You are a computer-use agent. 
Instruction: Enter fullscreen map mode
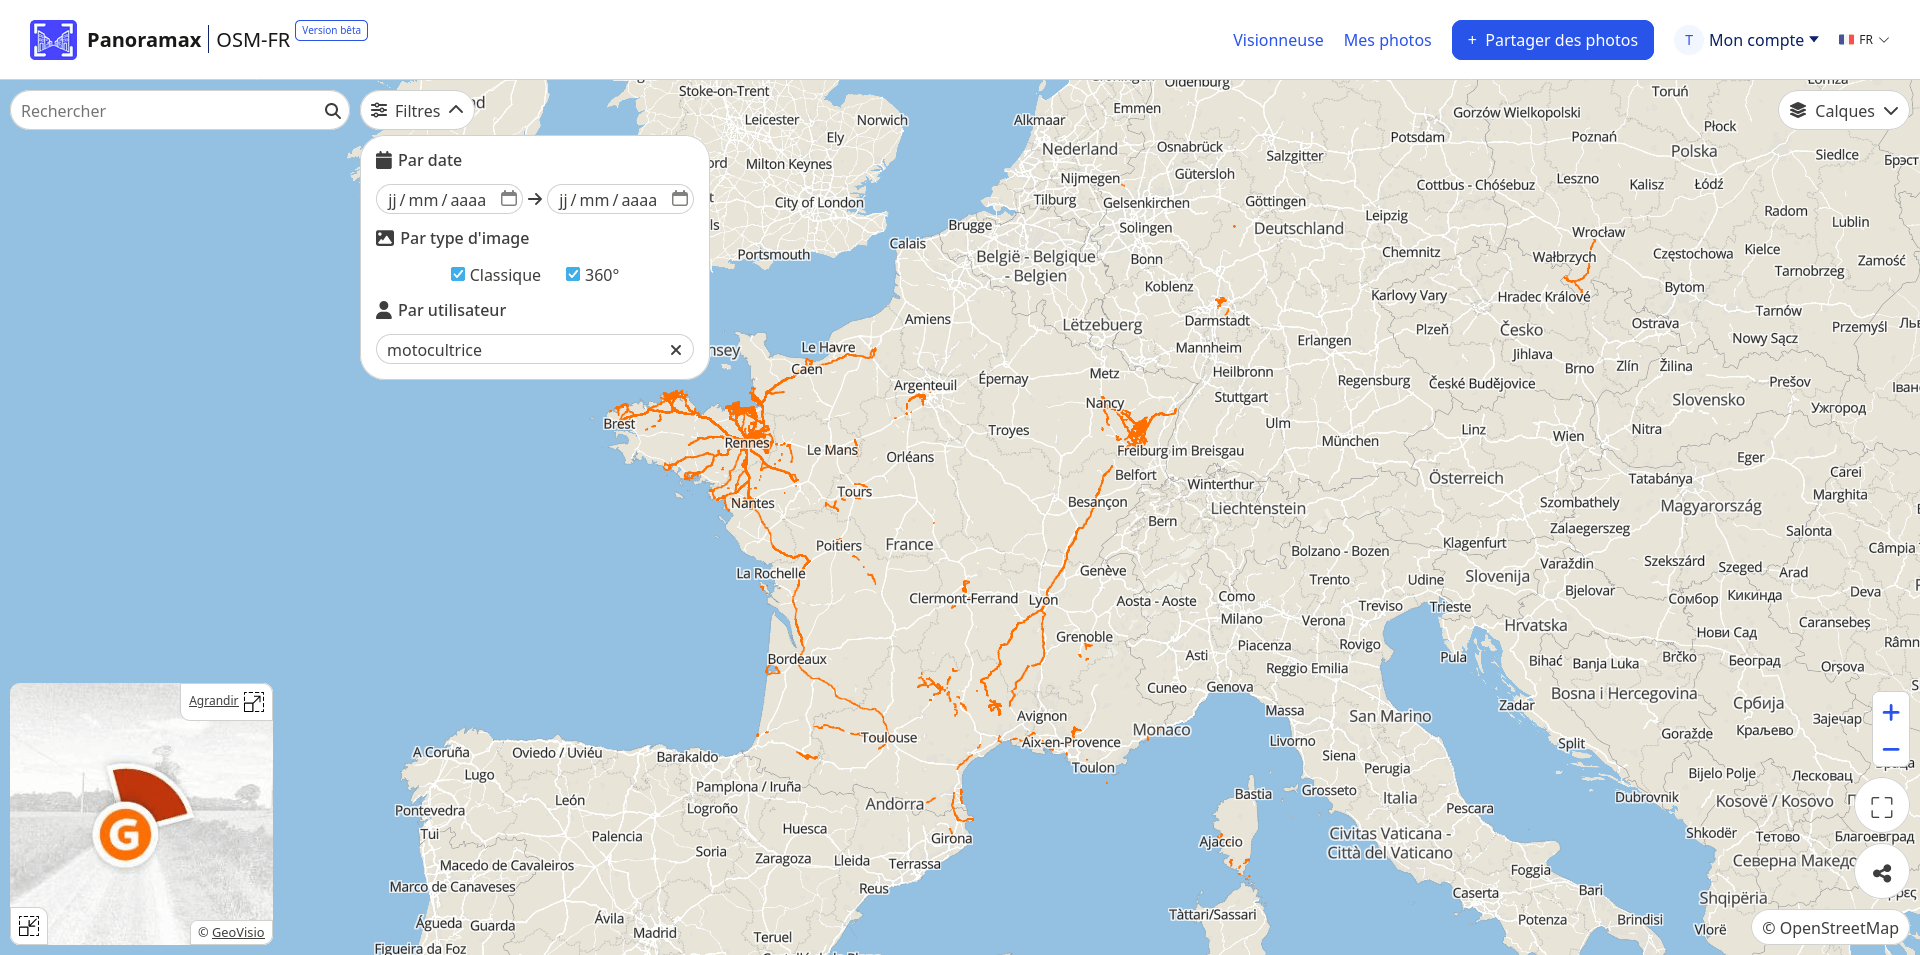tap(1882, 808)
